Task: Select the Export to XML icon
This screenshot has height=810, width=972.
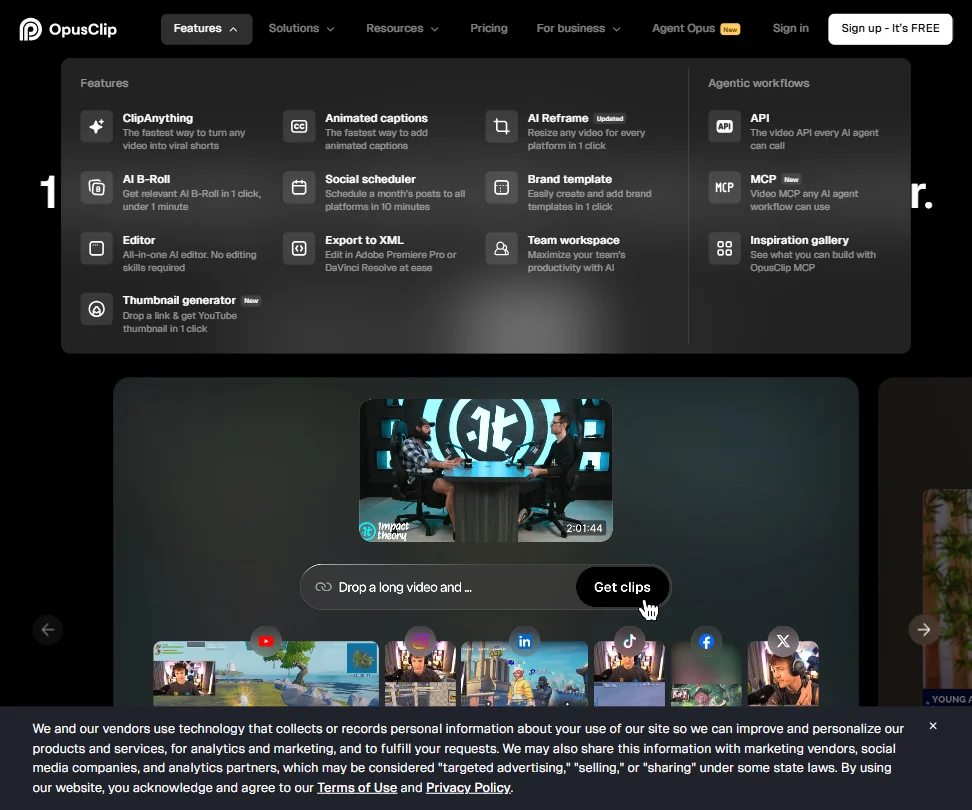Action: click(299, 249)
